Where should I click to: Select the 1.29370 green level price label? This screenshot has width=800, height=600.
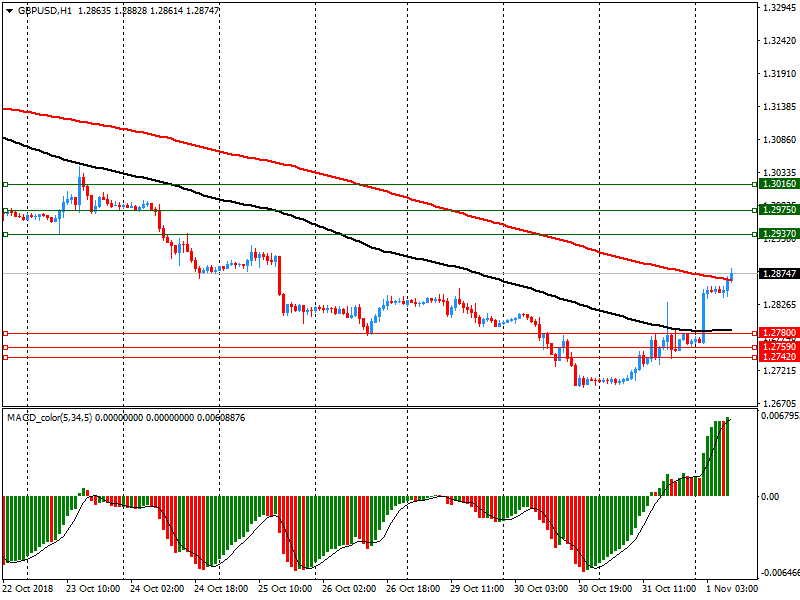click(x=779, y=234)
